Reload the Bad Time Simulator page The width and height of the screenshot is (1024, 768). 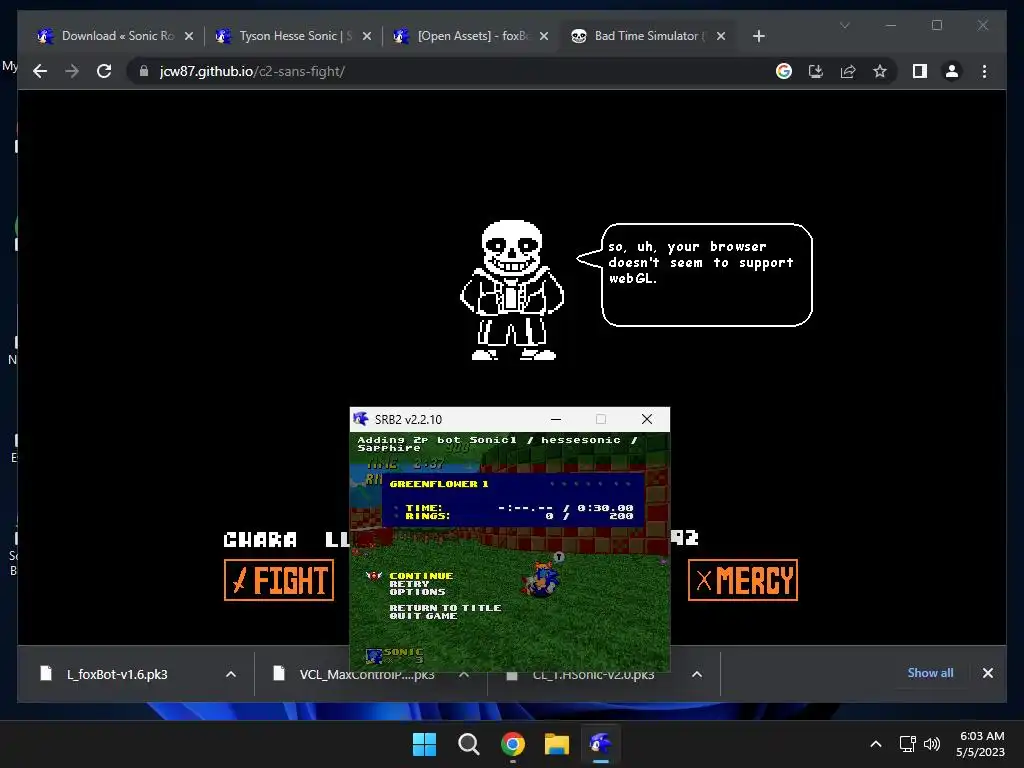104,71
